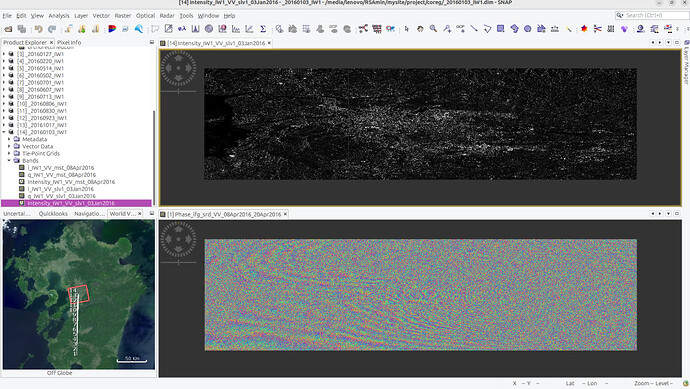Select the Zoom magnifier tool
Screen dimensions: 690x389
433,29
